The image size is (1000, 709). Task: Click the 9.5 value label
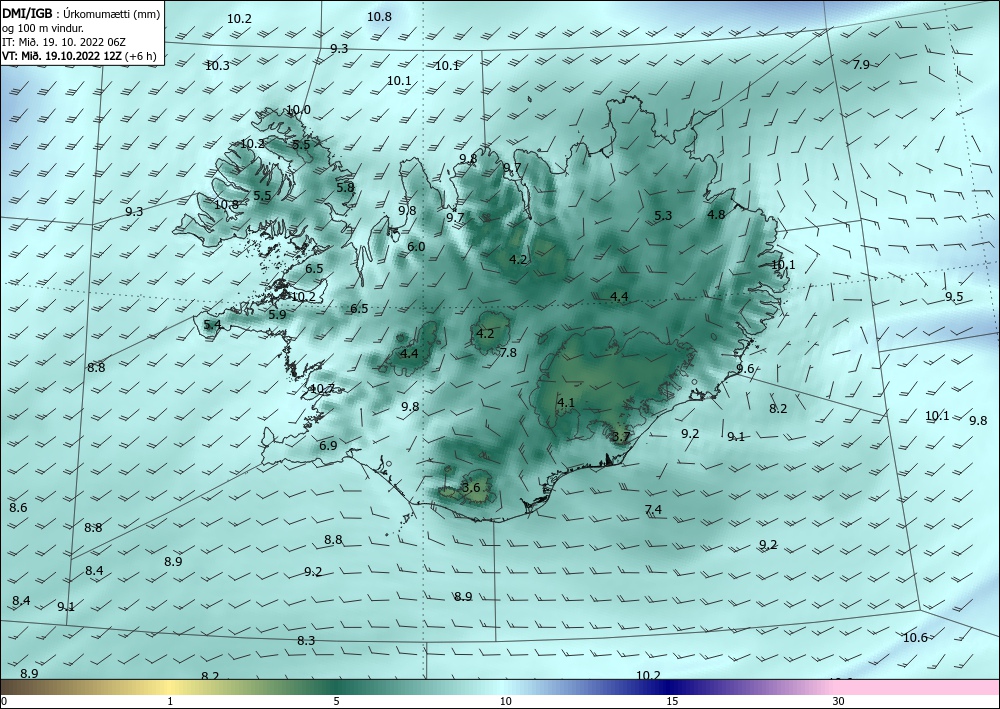(x=954, y=296)
